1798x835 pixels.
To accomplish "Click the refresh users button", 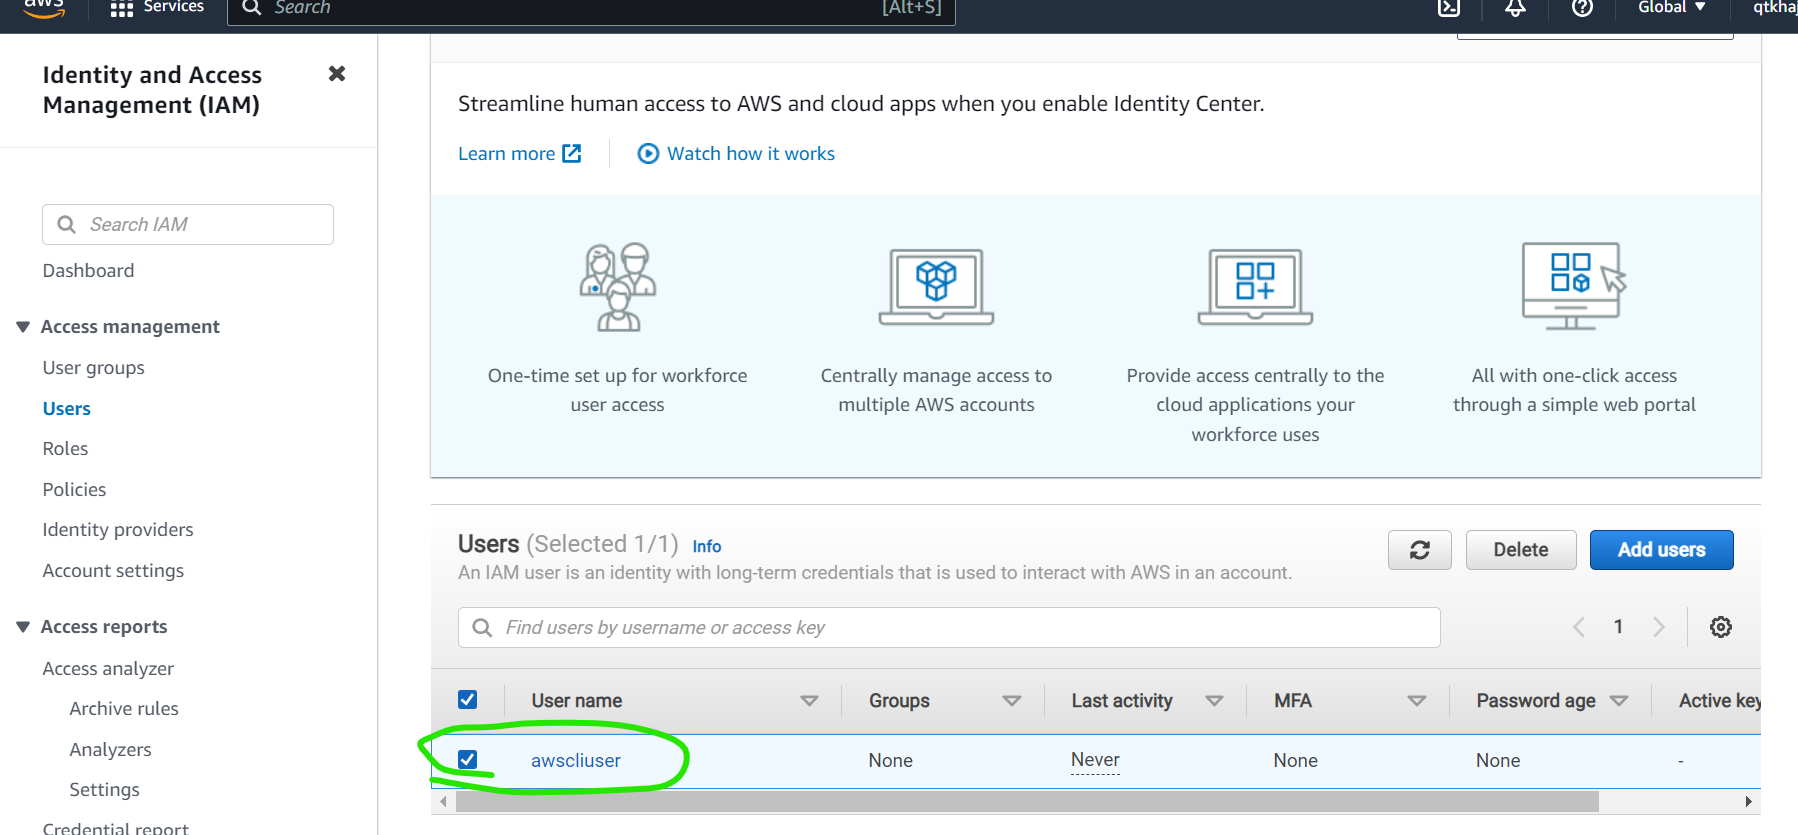I will [1419, 550].
